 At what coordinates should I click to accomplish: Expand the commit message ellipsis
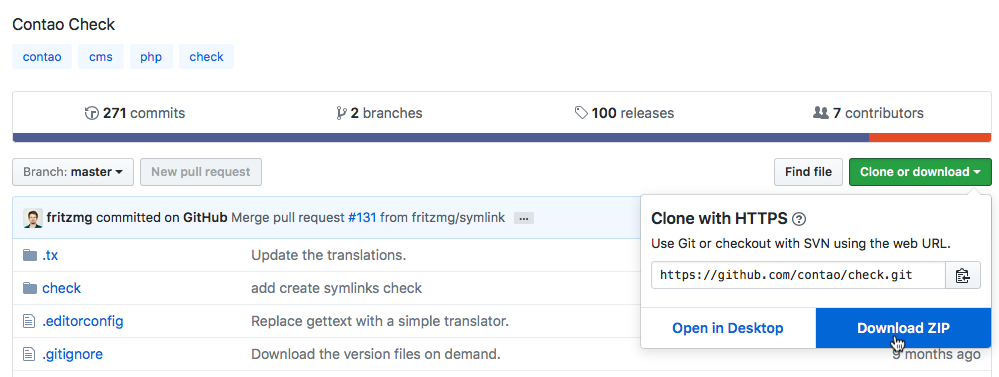point(524,218)
